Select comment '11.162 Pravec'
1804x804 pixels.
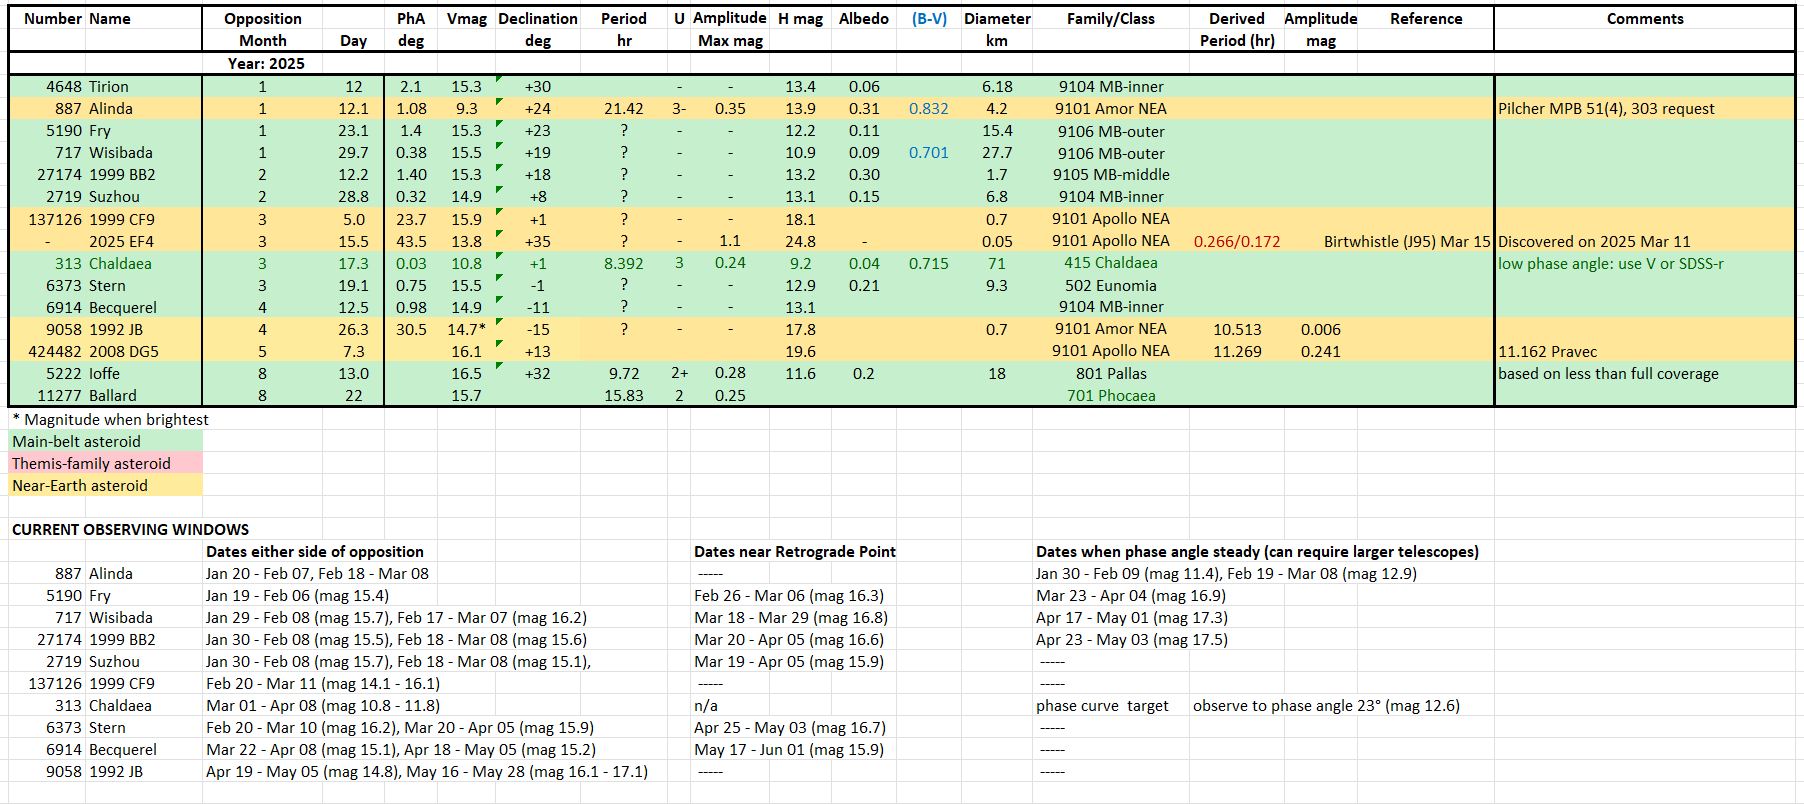pyautogui.click(x=1547, y=351)
